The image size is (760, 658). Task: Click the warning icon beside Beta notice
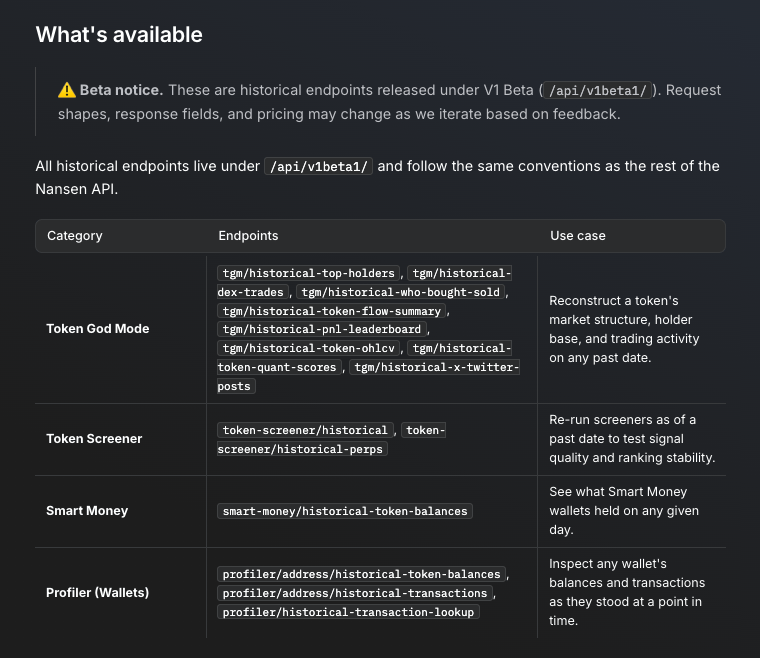pos(67,90)
